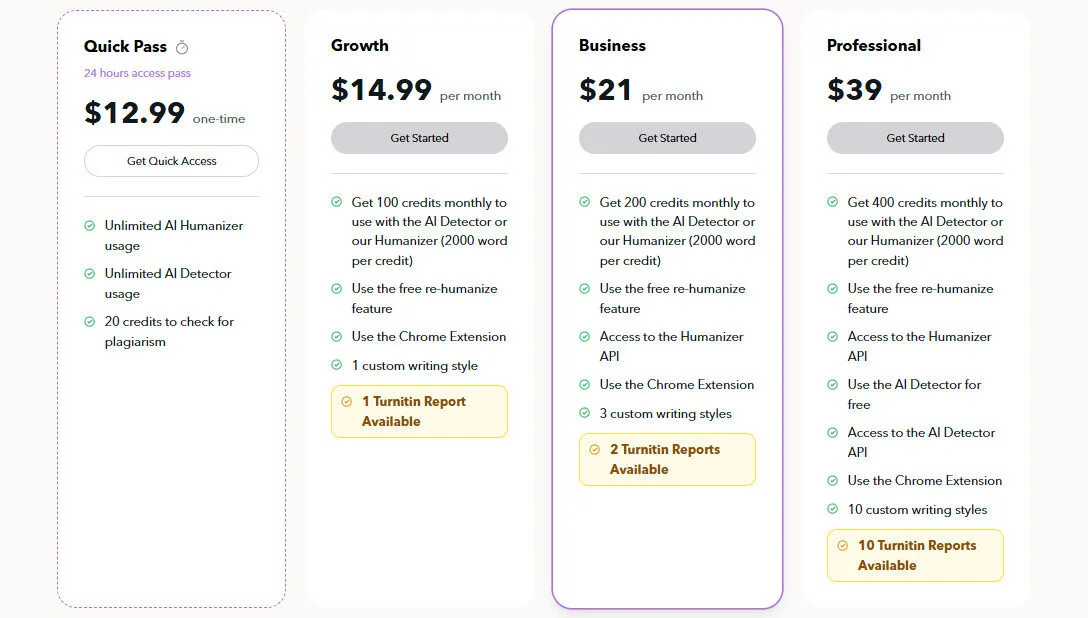Click the checkmark beside Unlimited AI Humanizer usage
The width and height of the screenshot is (1088, 618).
90,226
